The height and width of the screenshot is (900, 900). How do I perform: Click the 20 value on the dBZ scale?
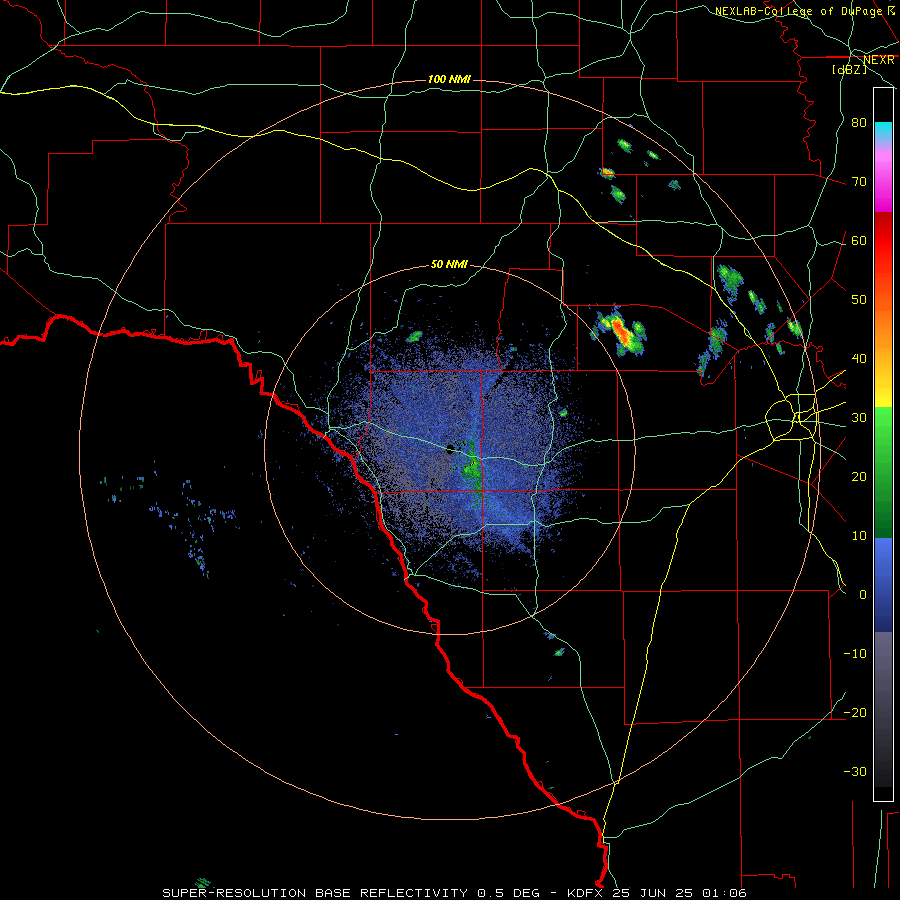pos(859,476)
